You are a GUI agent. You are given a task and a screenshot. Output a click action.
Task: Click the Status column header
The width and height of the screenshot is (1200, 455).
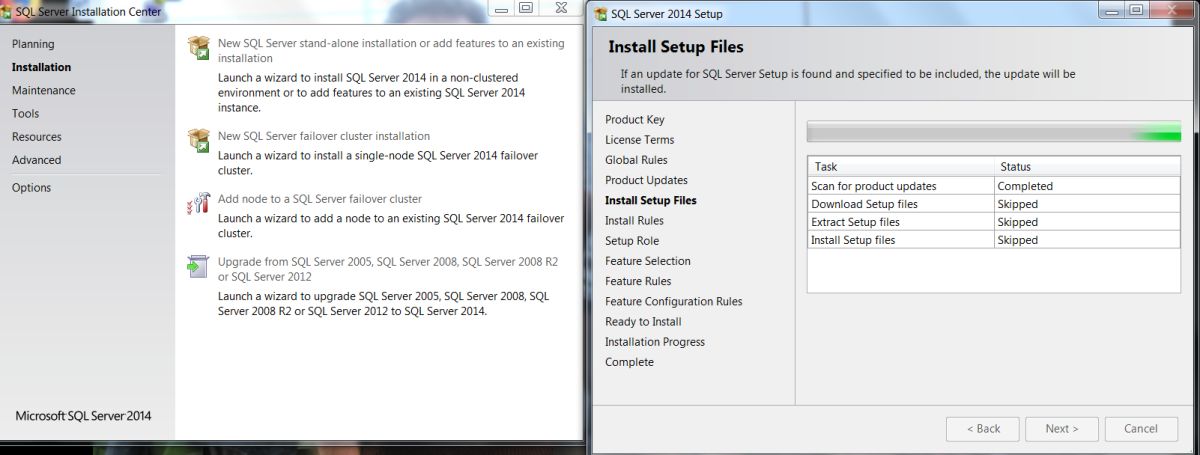1088,167
